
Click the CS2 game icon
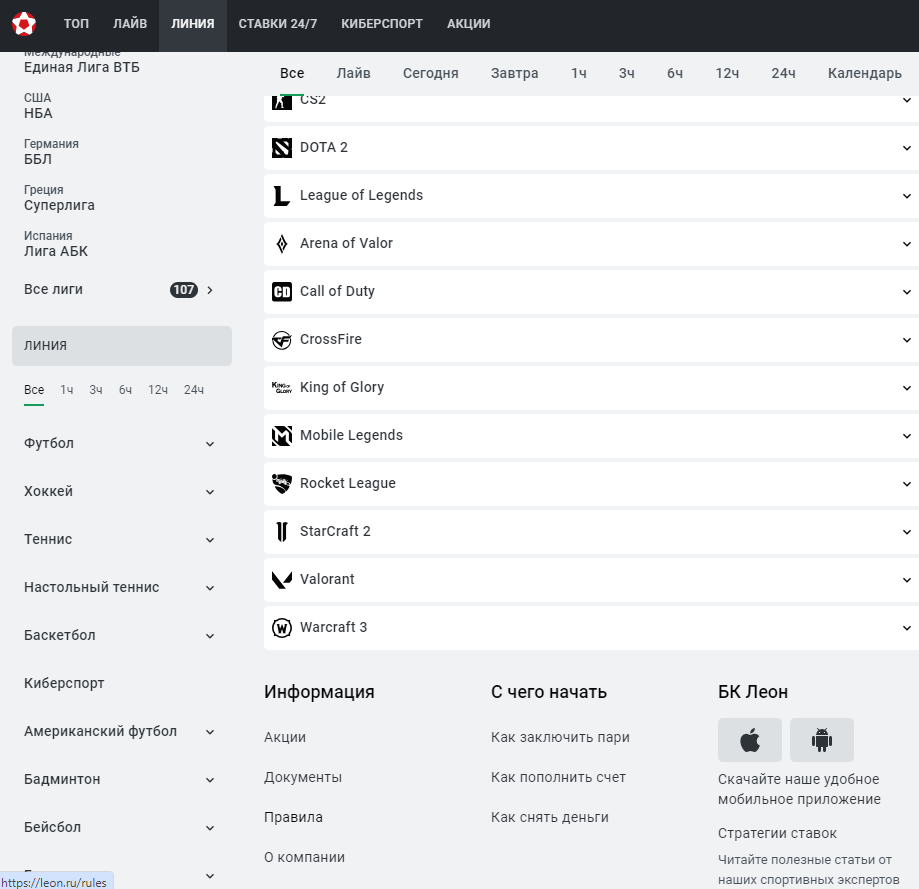(x=282, y=103)
